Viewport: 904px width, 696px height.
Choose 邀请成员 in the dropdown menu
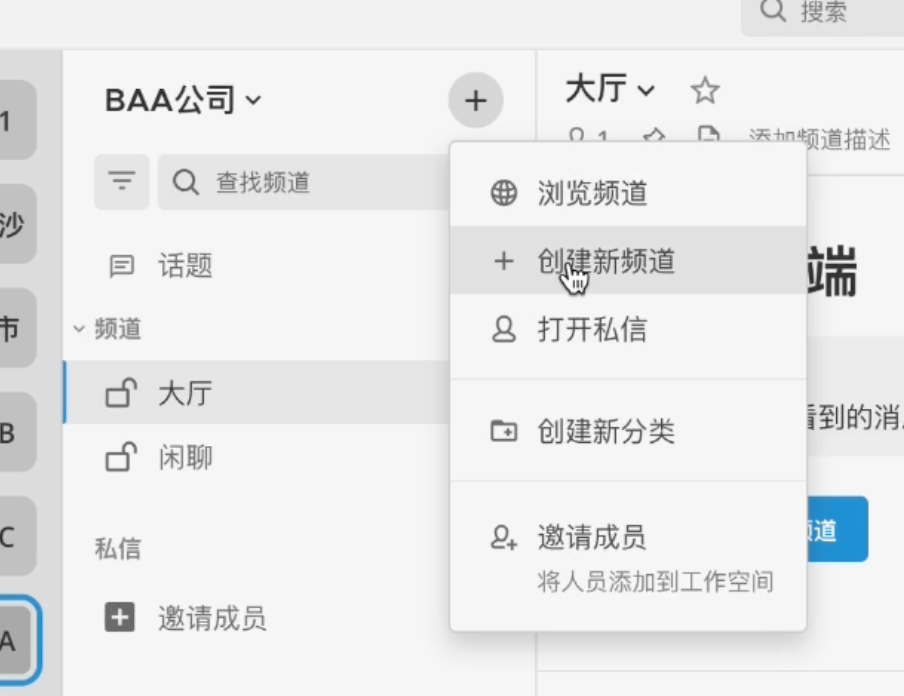(592, 537)
